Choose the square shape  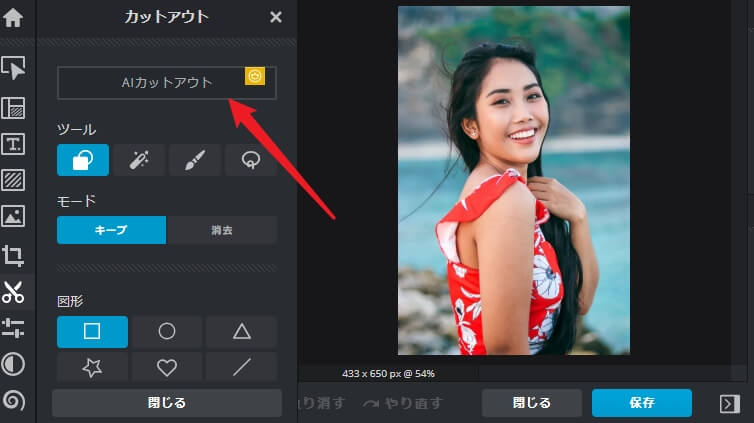coord(92,332)
